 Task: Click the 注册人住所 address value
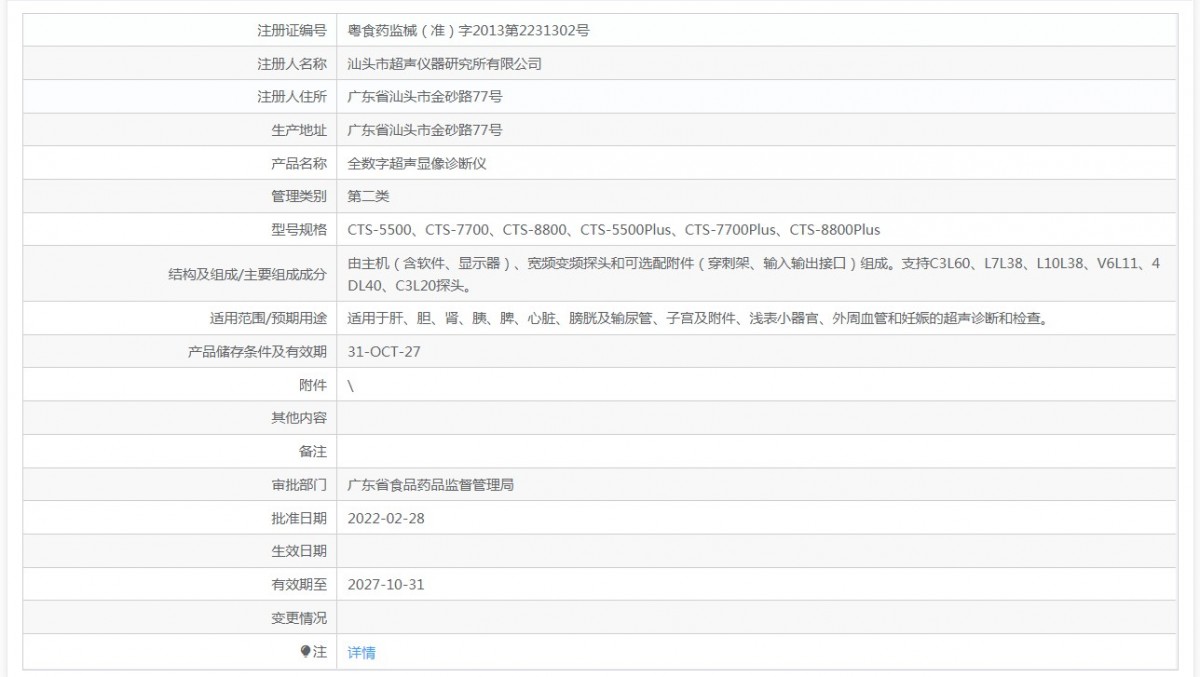pos(425,96)
